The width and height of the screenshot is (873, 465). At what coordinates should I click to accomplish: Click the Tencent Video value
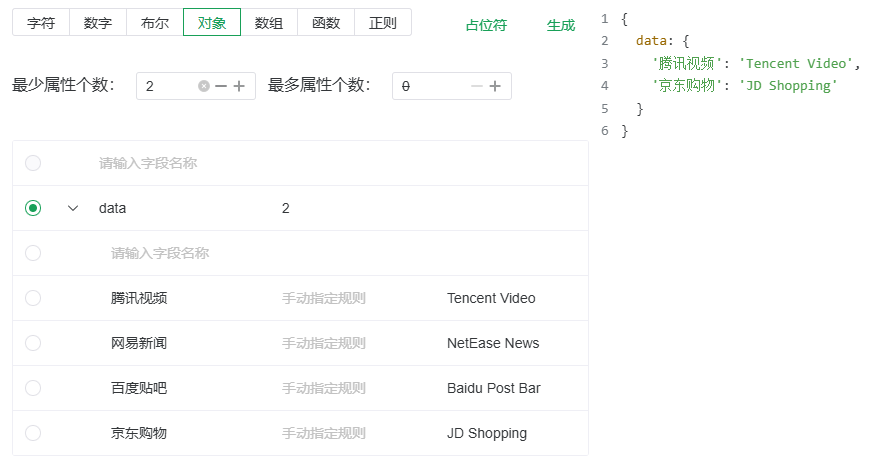click(x=491, y=298)
